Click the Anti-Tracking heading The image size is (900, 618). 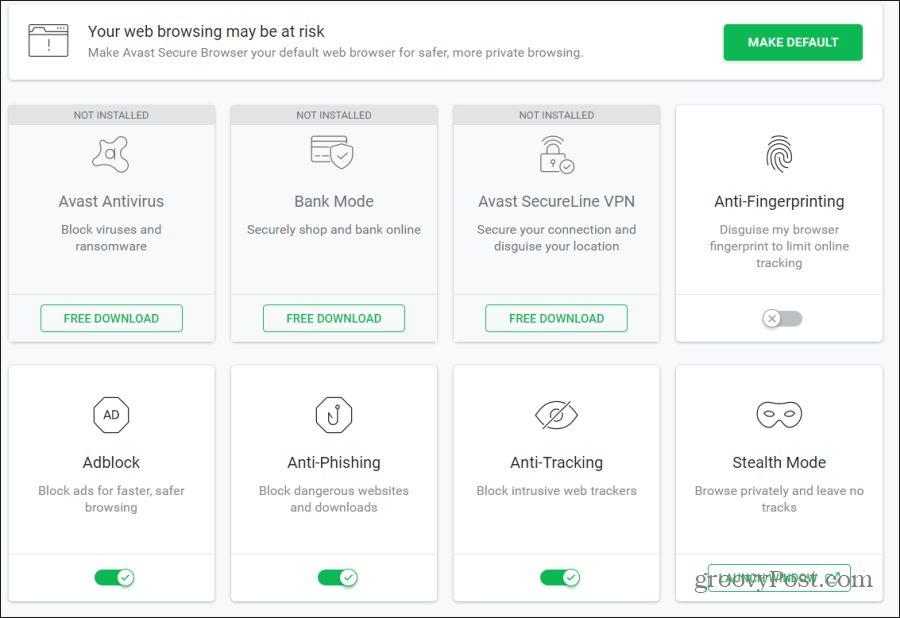click(556, 462)
